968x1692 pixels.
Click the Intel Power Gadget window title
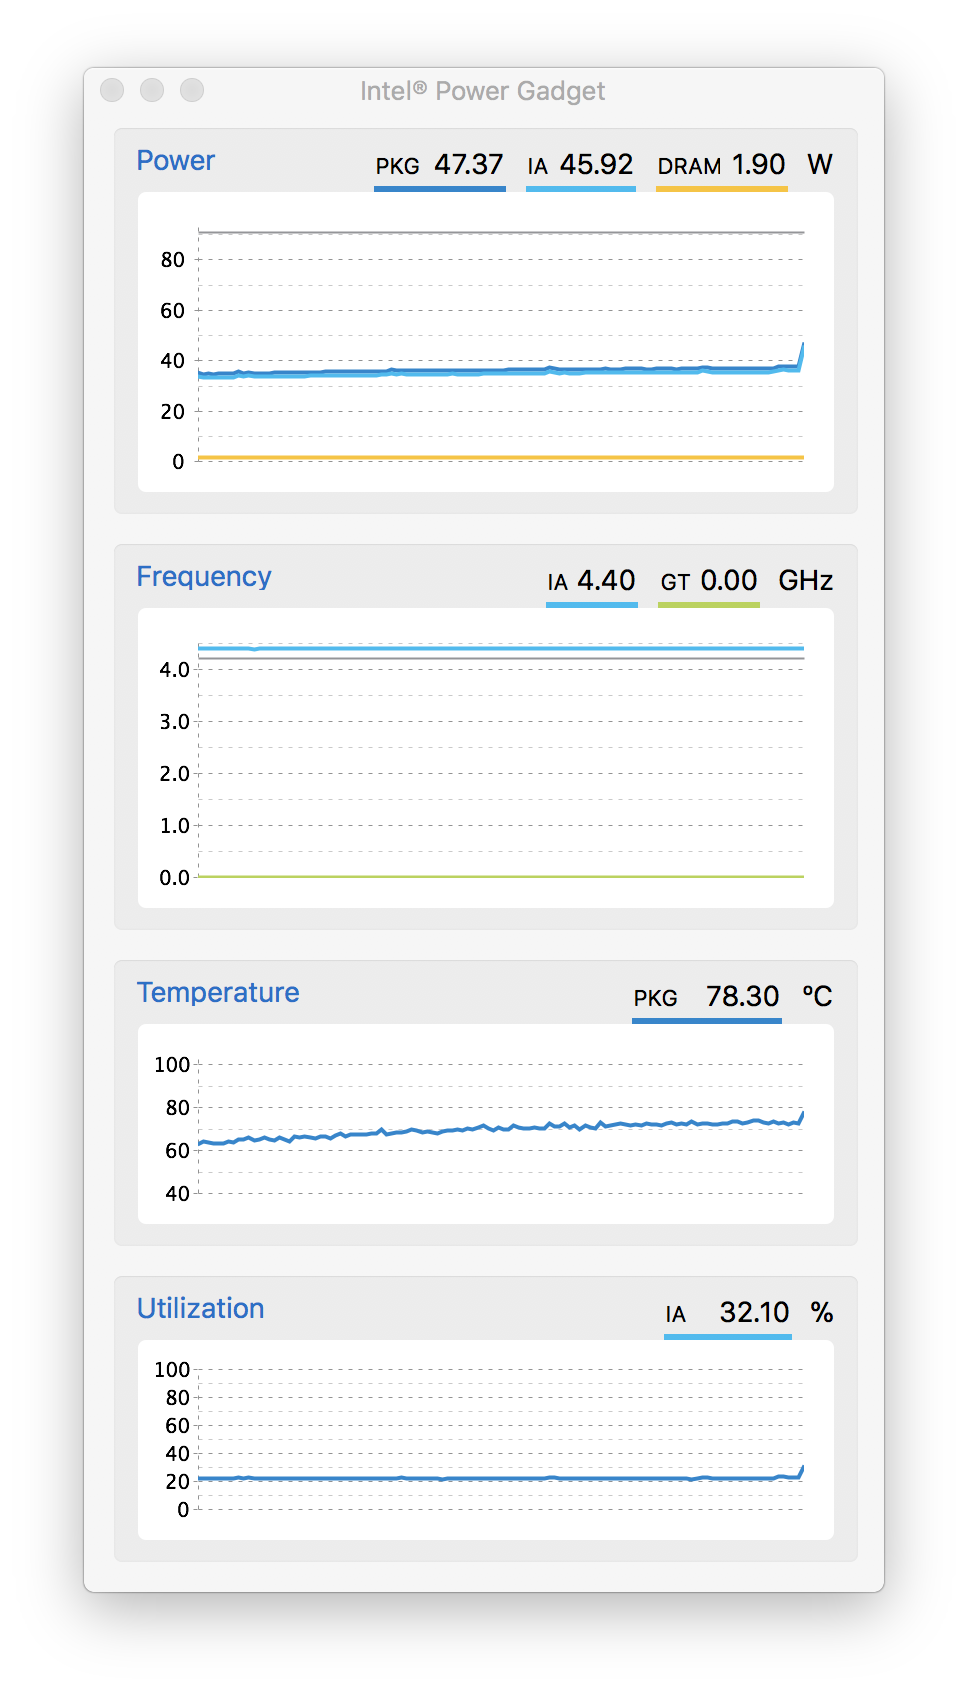pyautogui.click(x=483, y=91)
